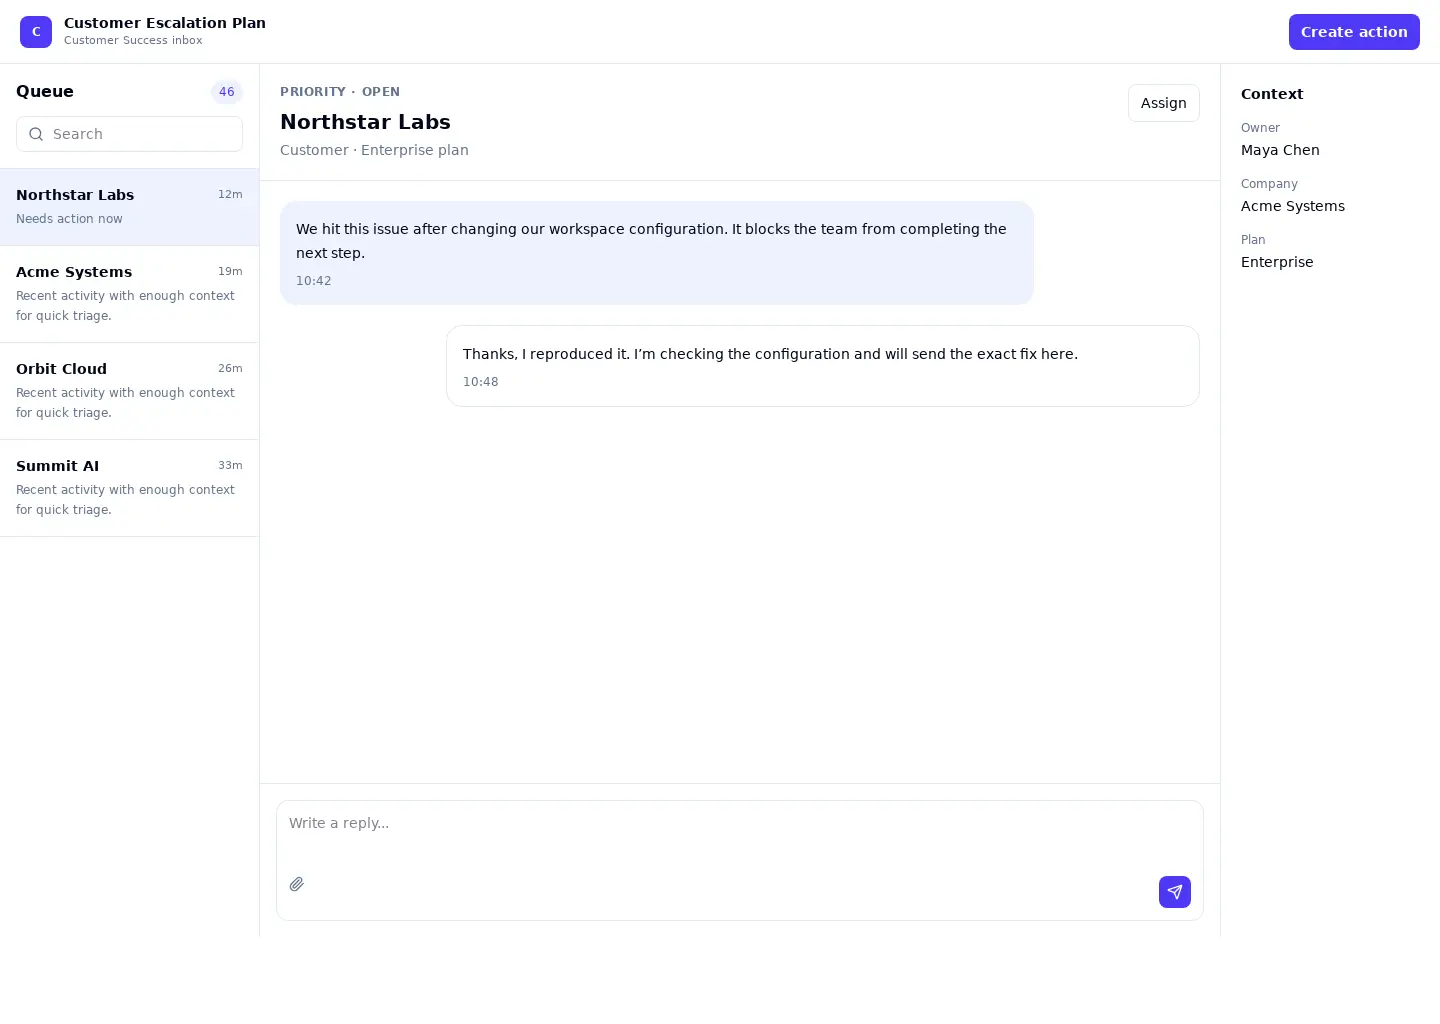This screenshot has height=1024, width=1440.
Task: Click the Enterprise plan value in Context
Action: point(1277,262)
